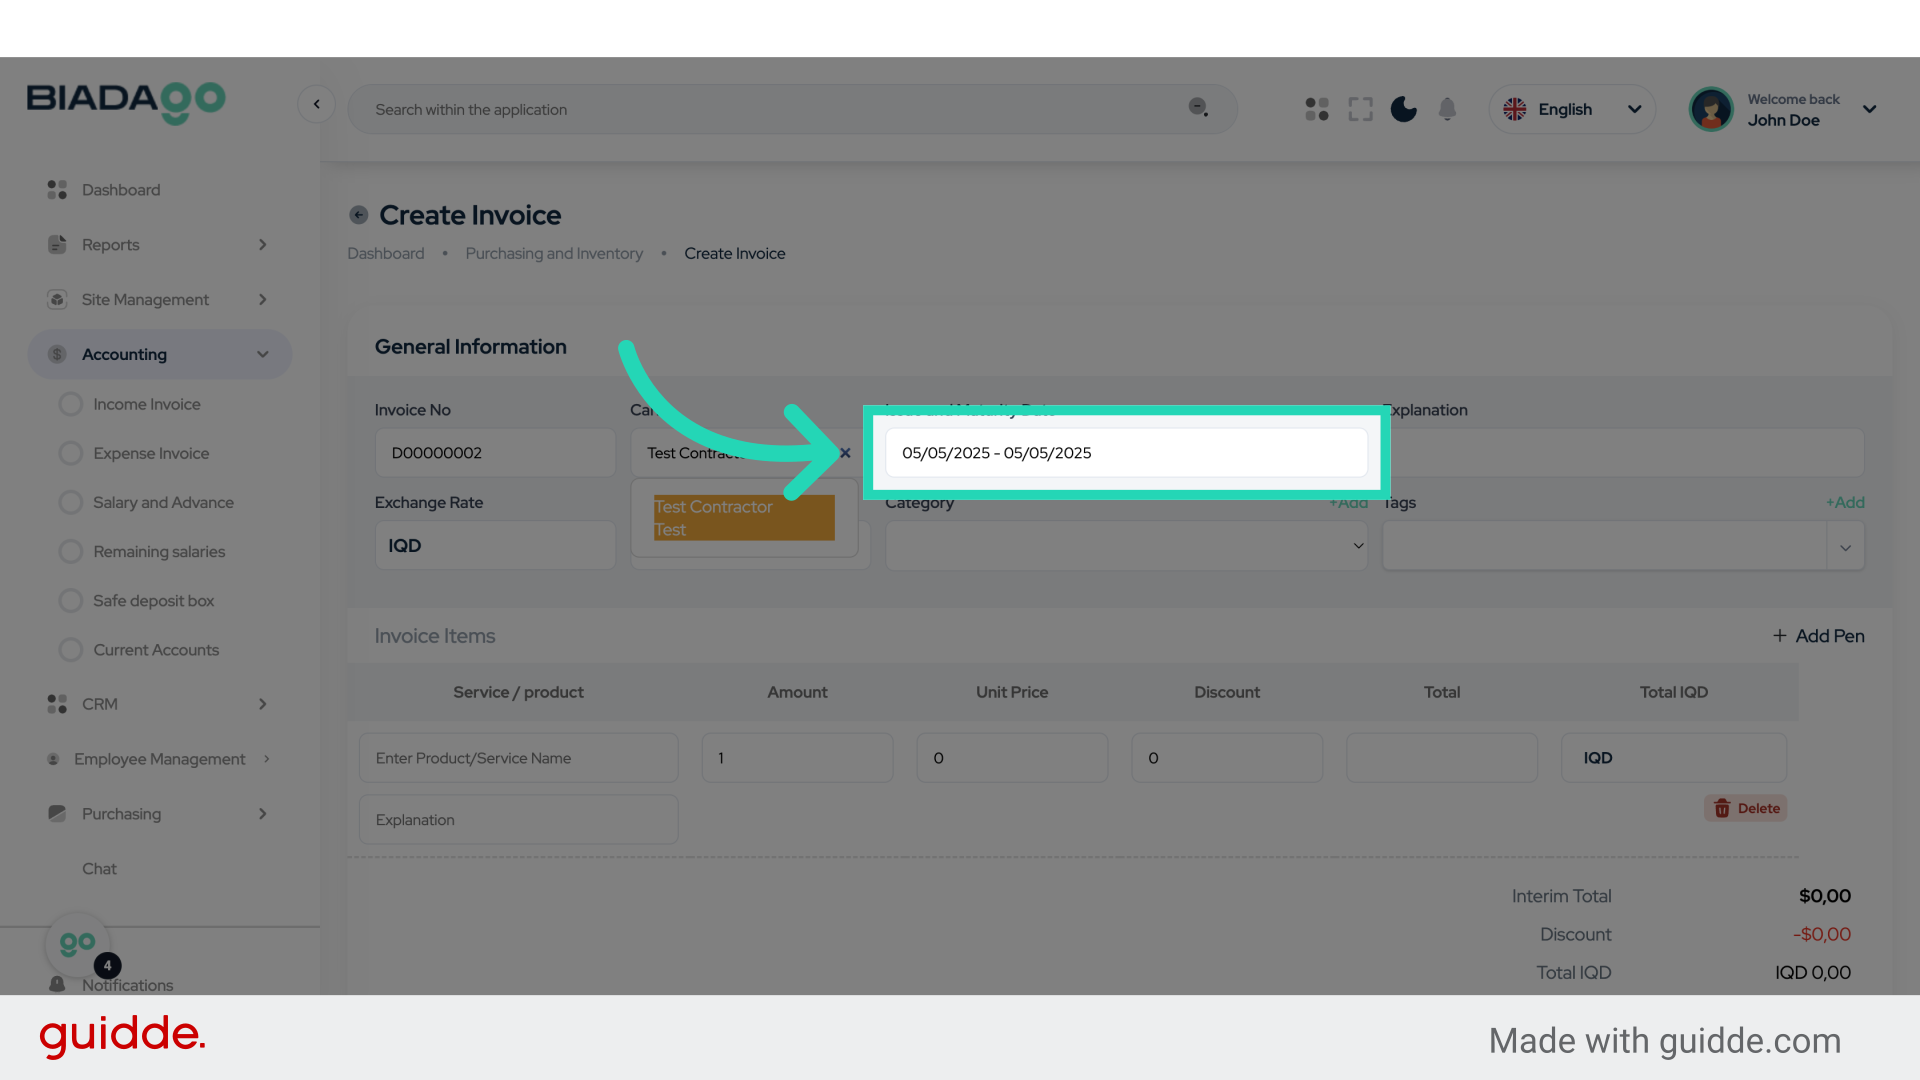Click the Site Management box icon

click(x=56, y=299)
